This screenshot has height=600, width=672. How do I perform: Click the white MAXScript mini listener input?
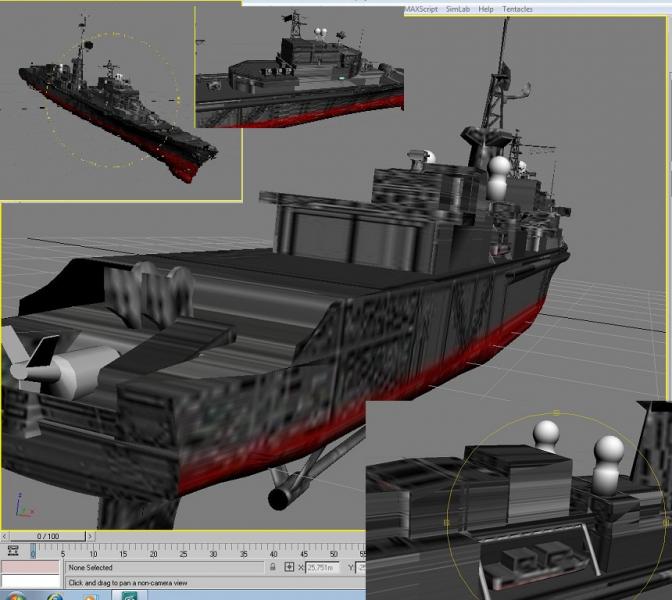[30, 581]
